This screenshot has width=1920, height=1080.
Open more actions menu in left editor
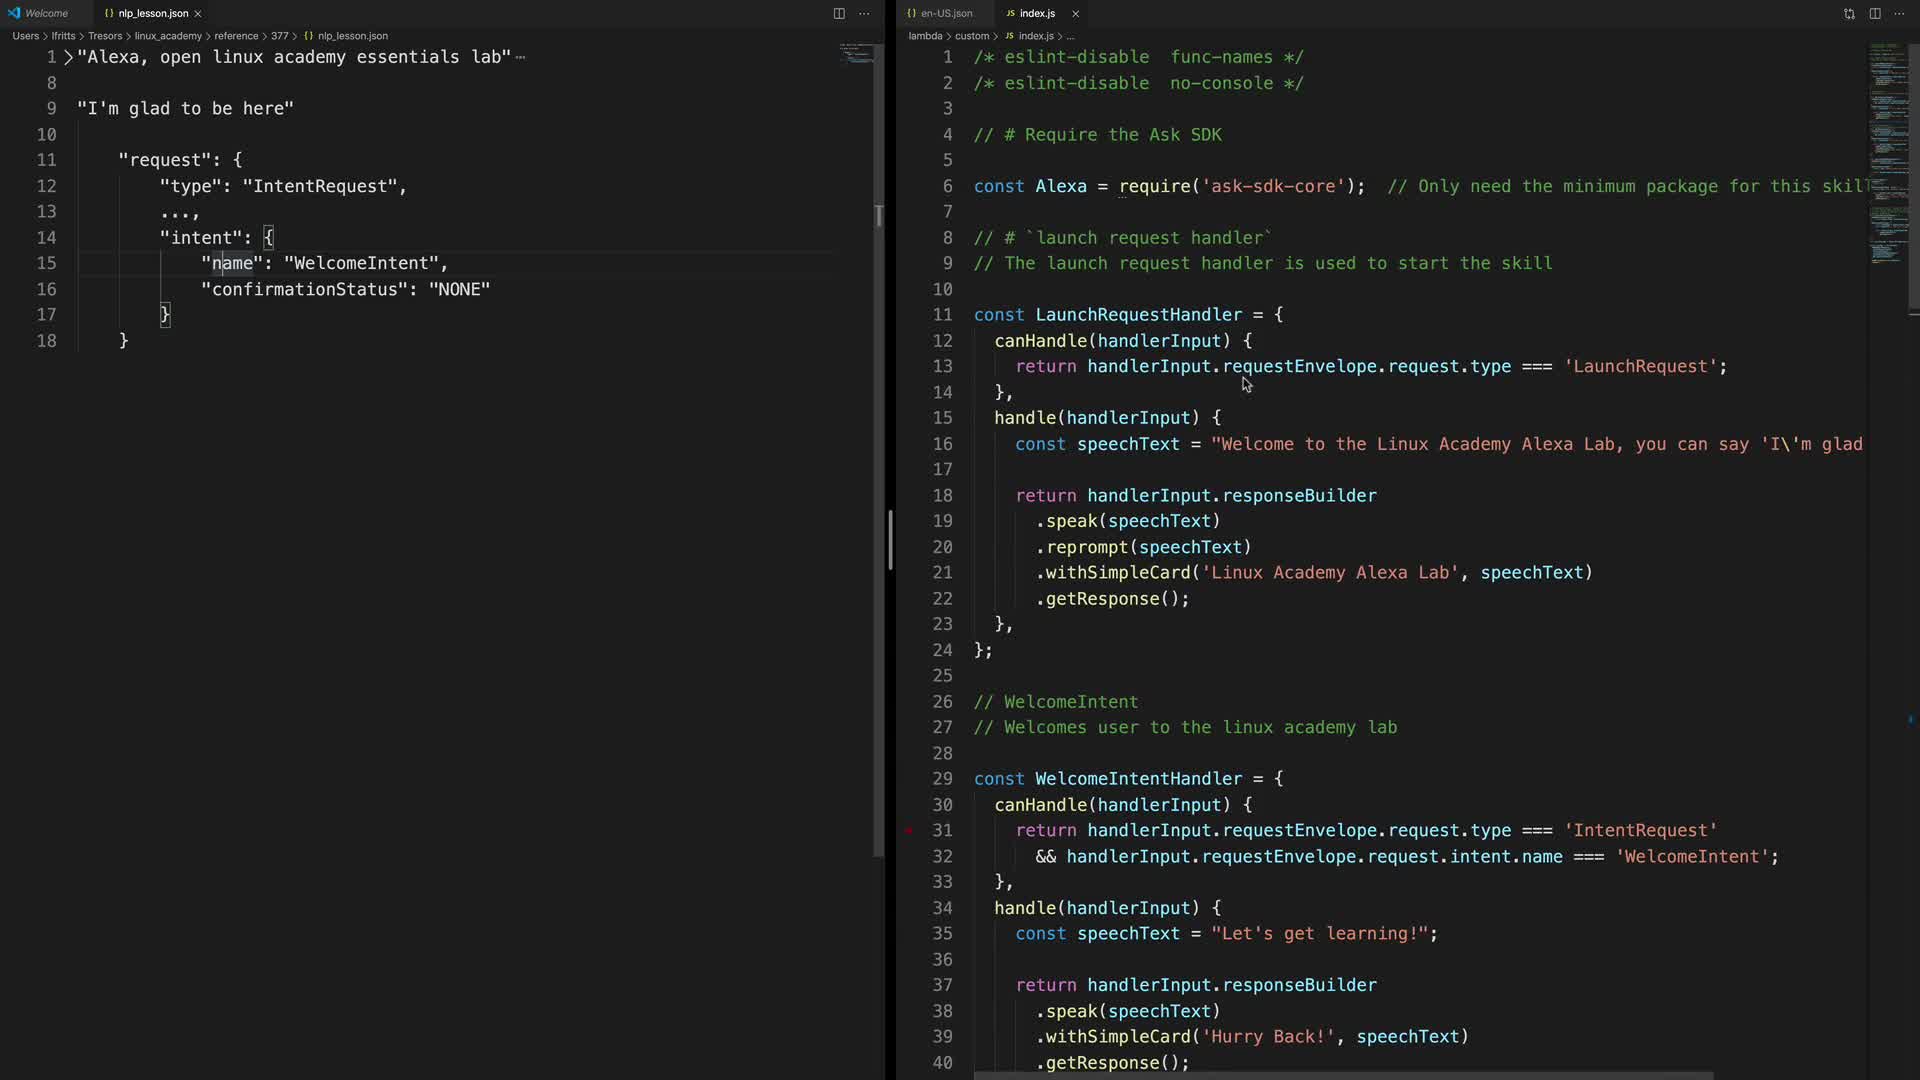[x=864, y=13]
